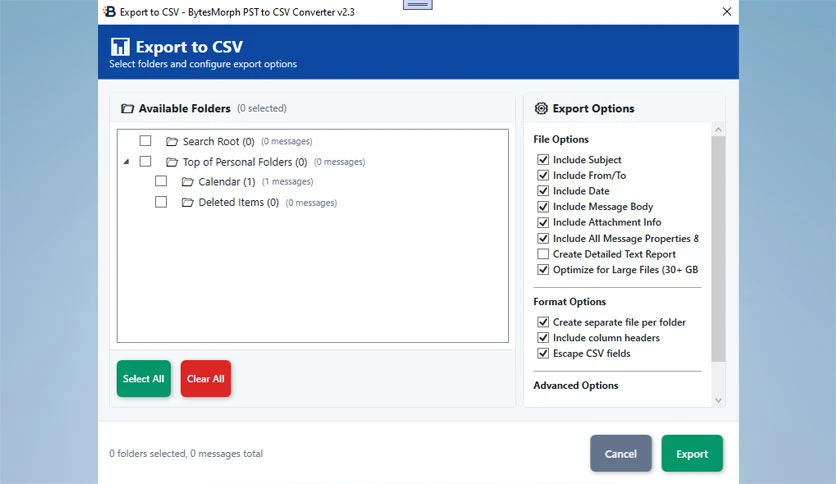Click the Cancel button
Viewport: 836px width, 484px height.
click(x=621, y=454)
